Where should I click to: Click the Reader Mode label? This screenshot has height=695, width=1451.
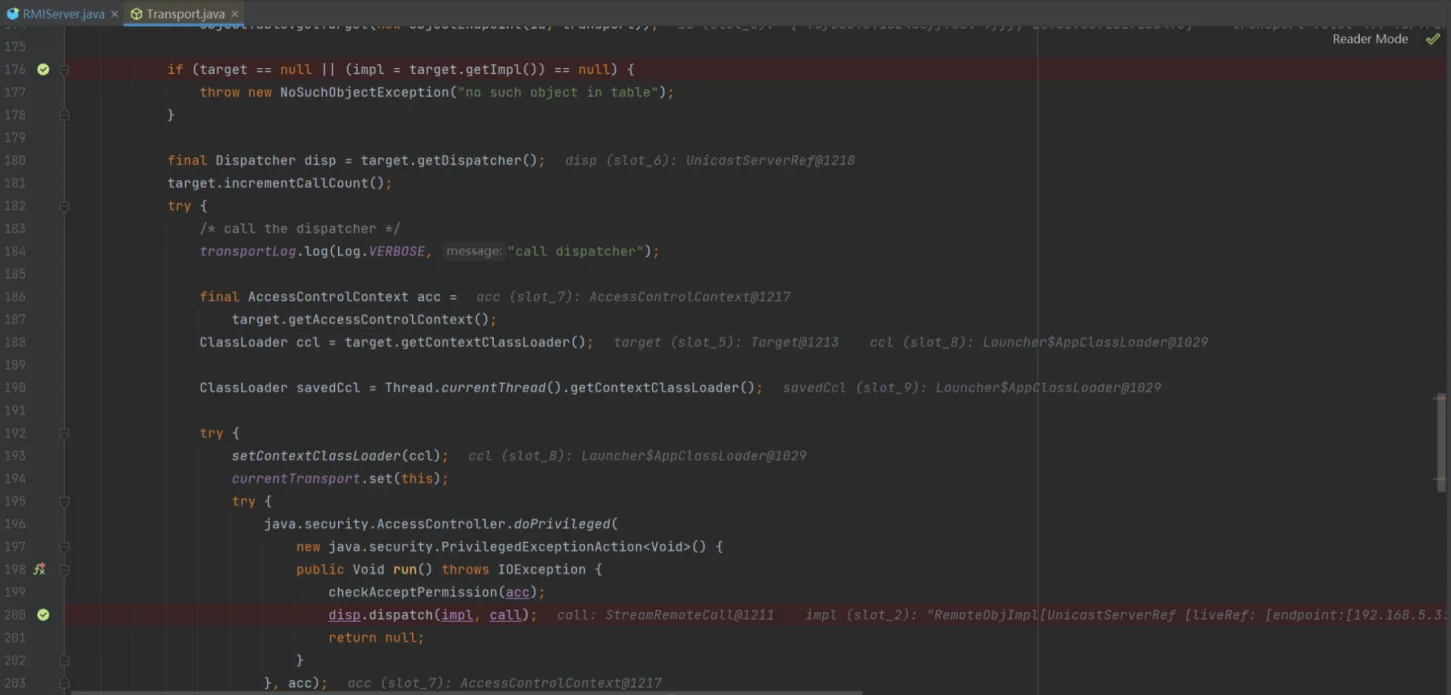tap(1370, 39)
